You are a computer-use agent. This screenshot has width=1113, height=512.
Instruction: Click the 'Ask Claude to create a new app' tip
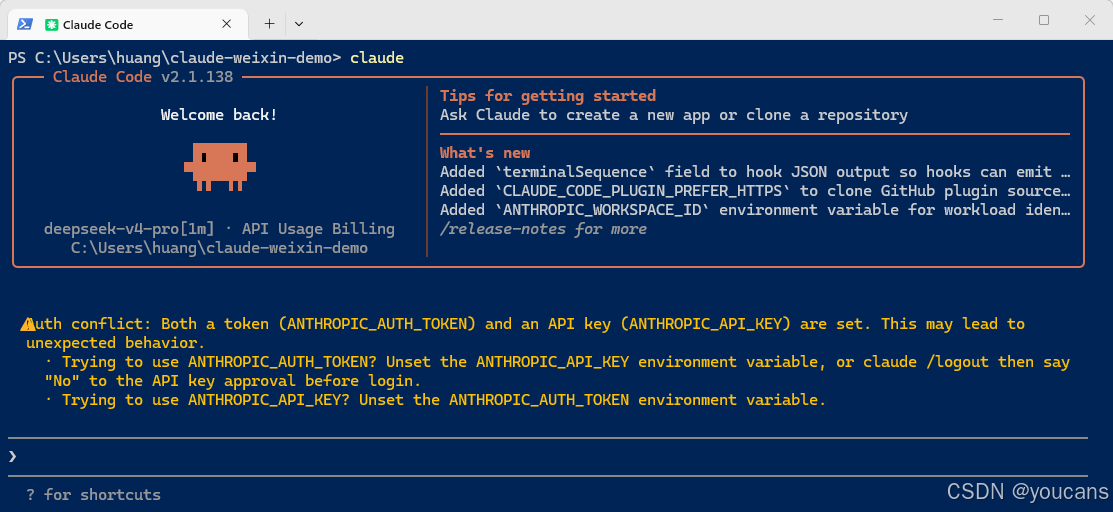click(674, 115)
